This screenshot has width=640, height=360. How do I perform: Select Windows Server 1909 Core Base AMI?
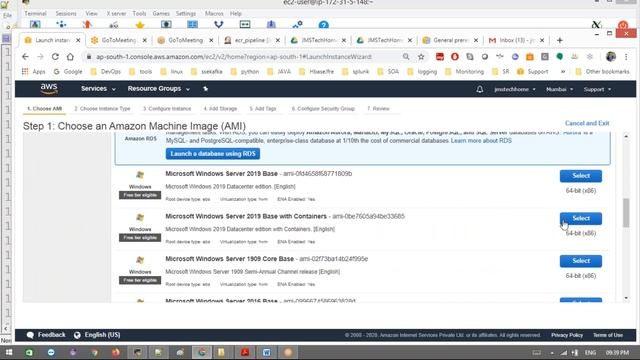(x=581, y=261)
